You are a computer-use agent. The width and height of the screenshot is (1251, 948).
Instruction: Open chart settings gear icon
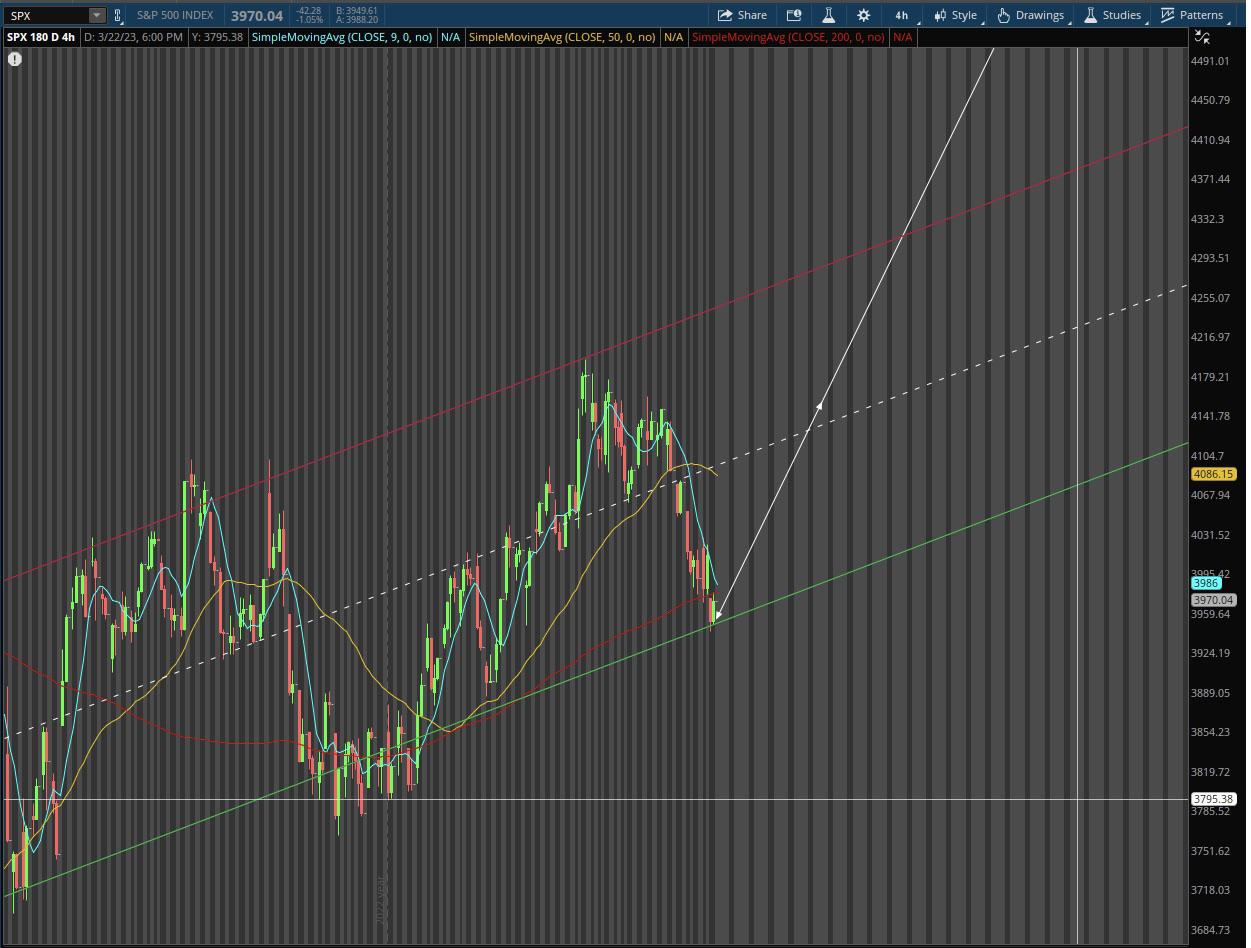click(x=863, y=15)
